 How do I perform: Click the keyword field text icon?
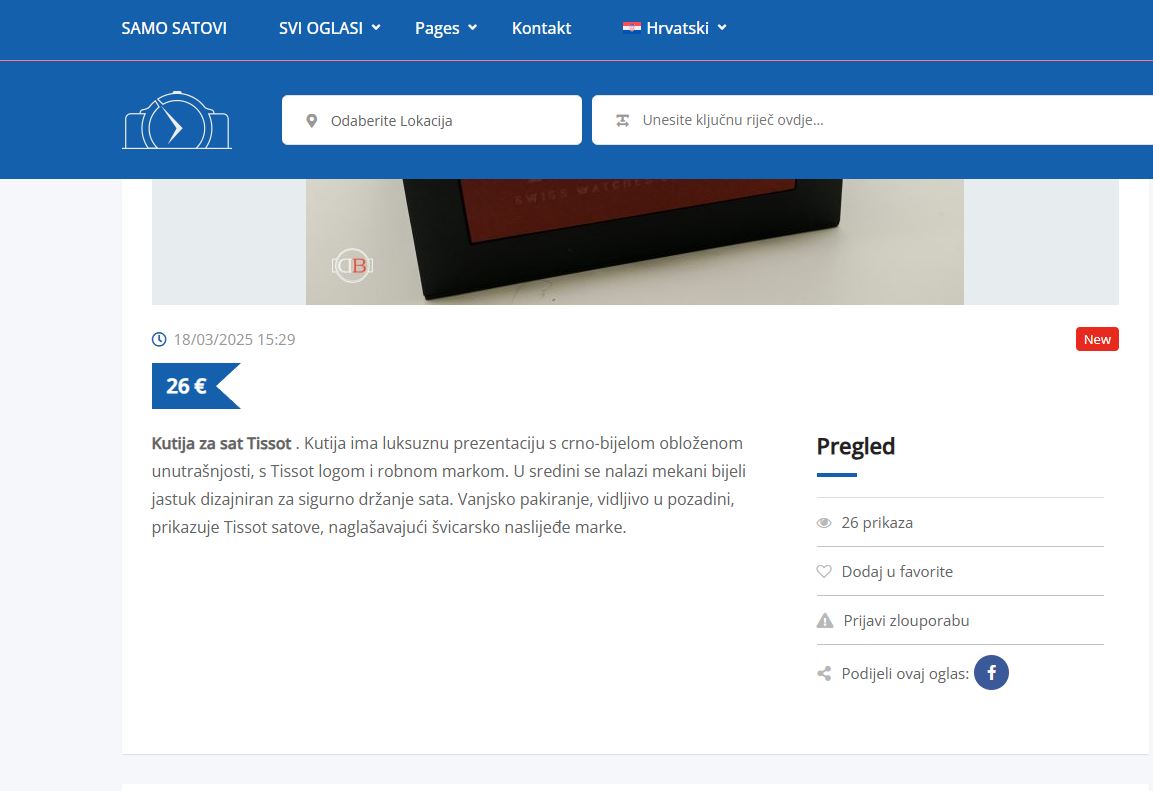click(x=623, y=121)
